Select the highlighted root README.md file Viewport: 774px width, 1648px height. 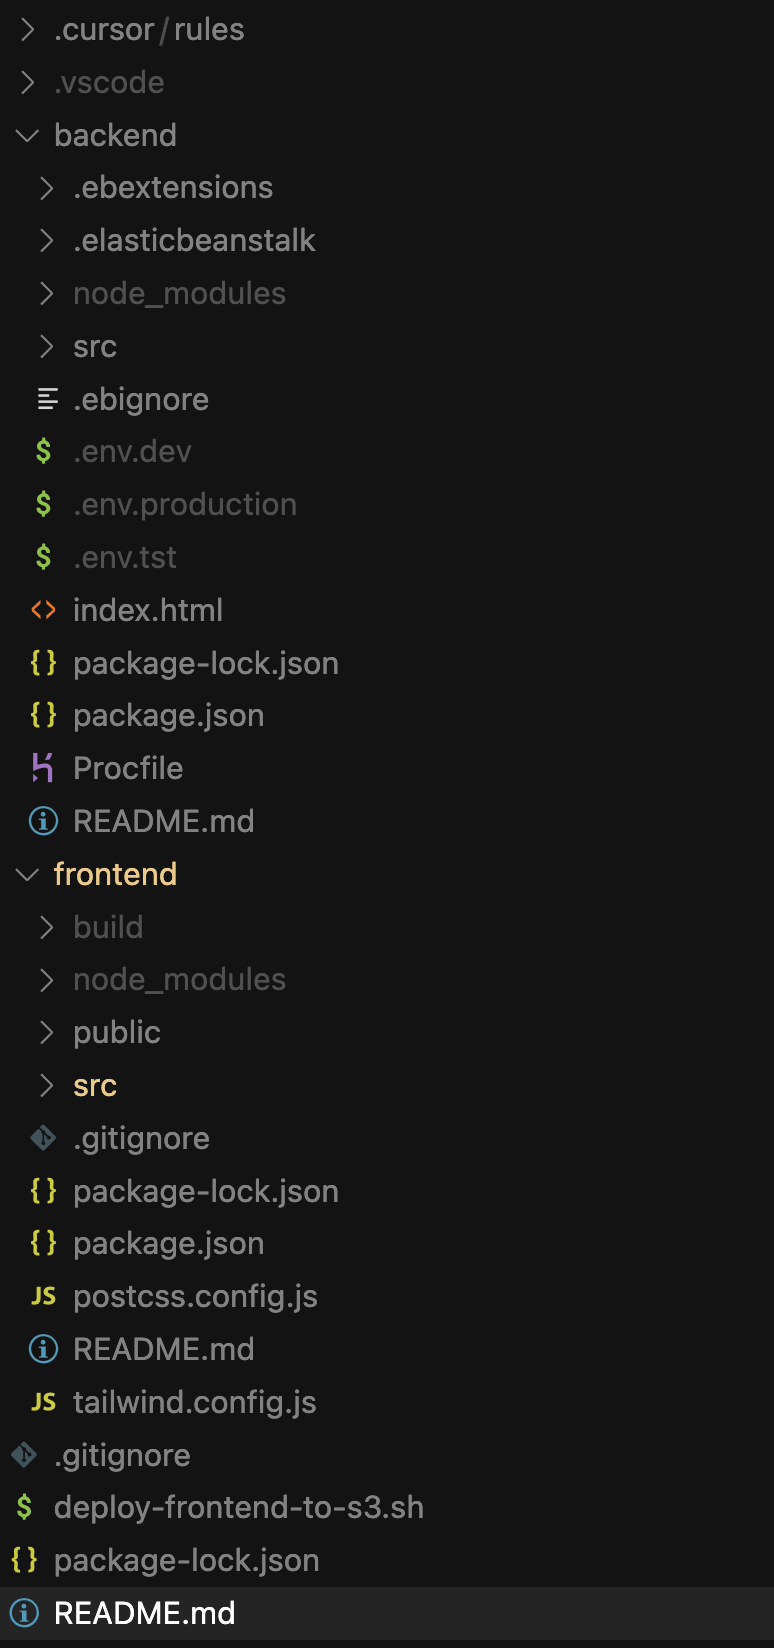(144, 1613)
